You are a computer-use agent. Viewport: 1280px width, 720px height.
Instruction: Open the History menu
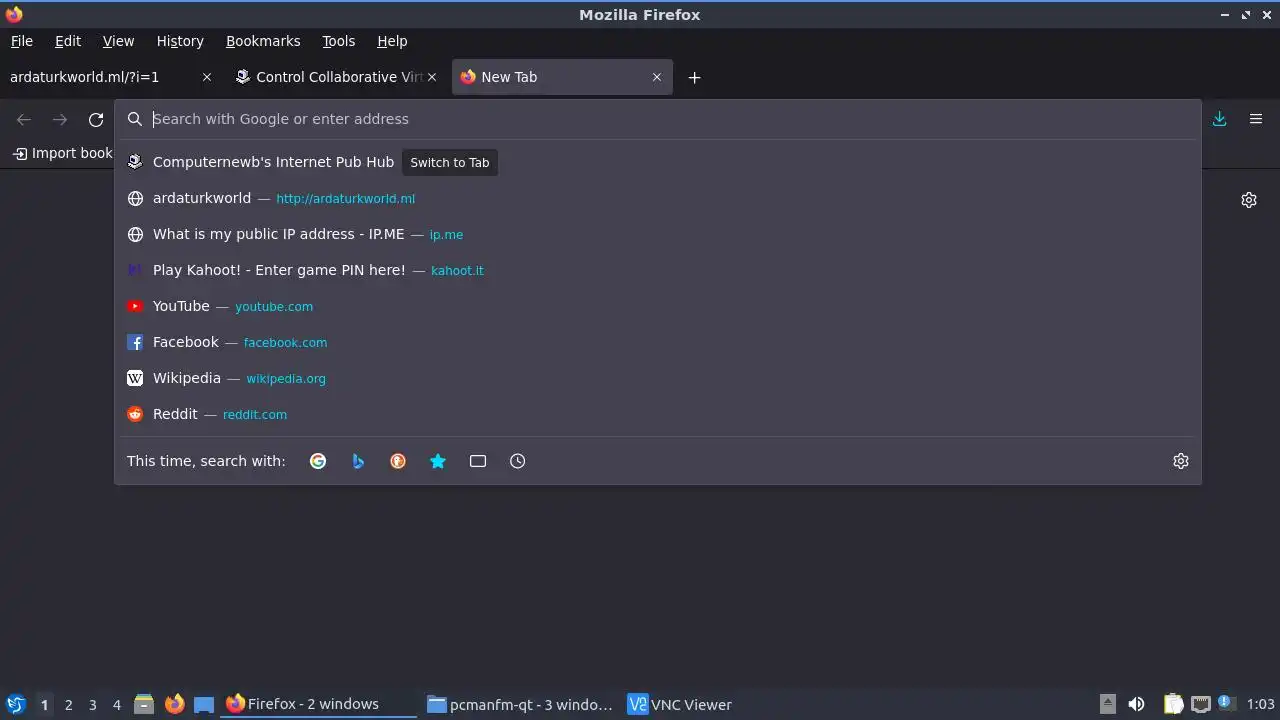tap(180, 41)
